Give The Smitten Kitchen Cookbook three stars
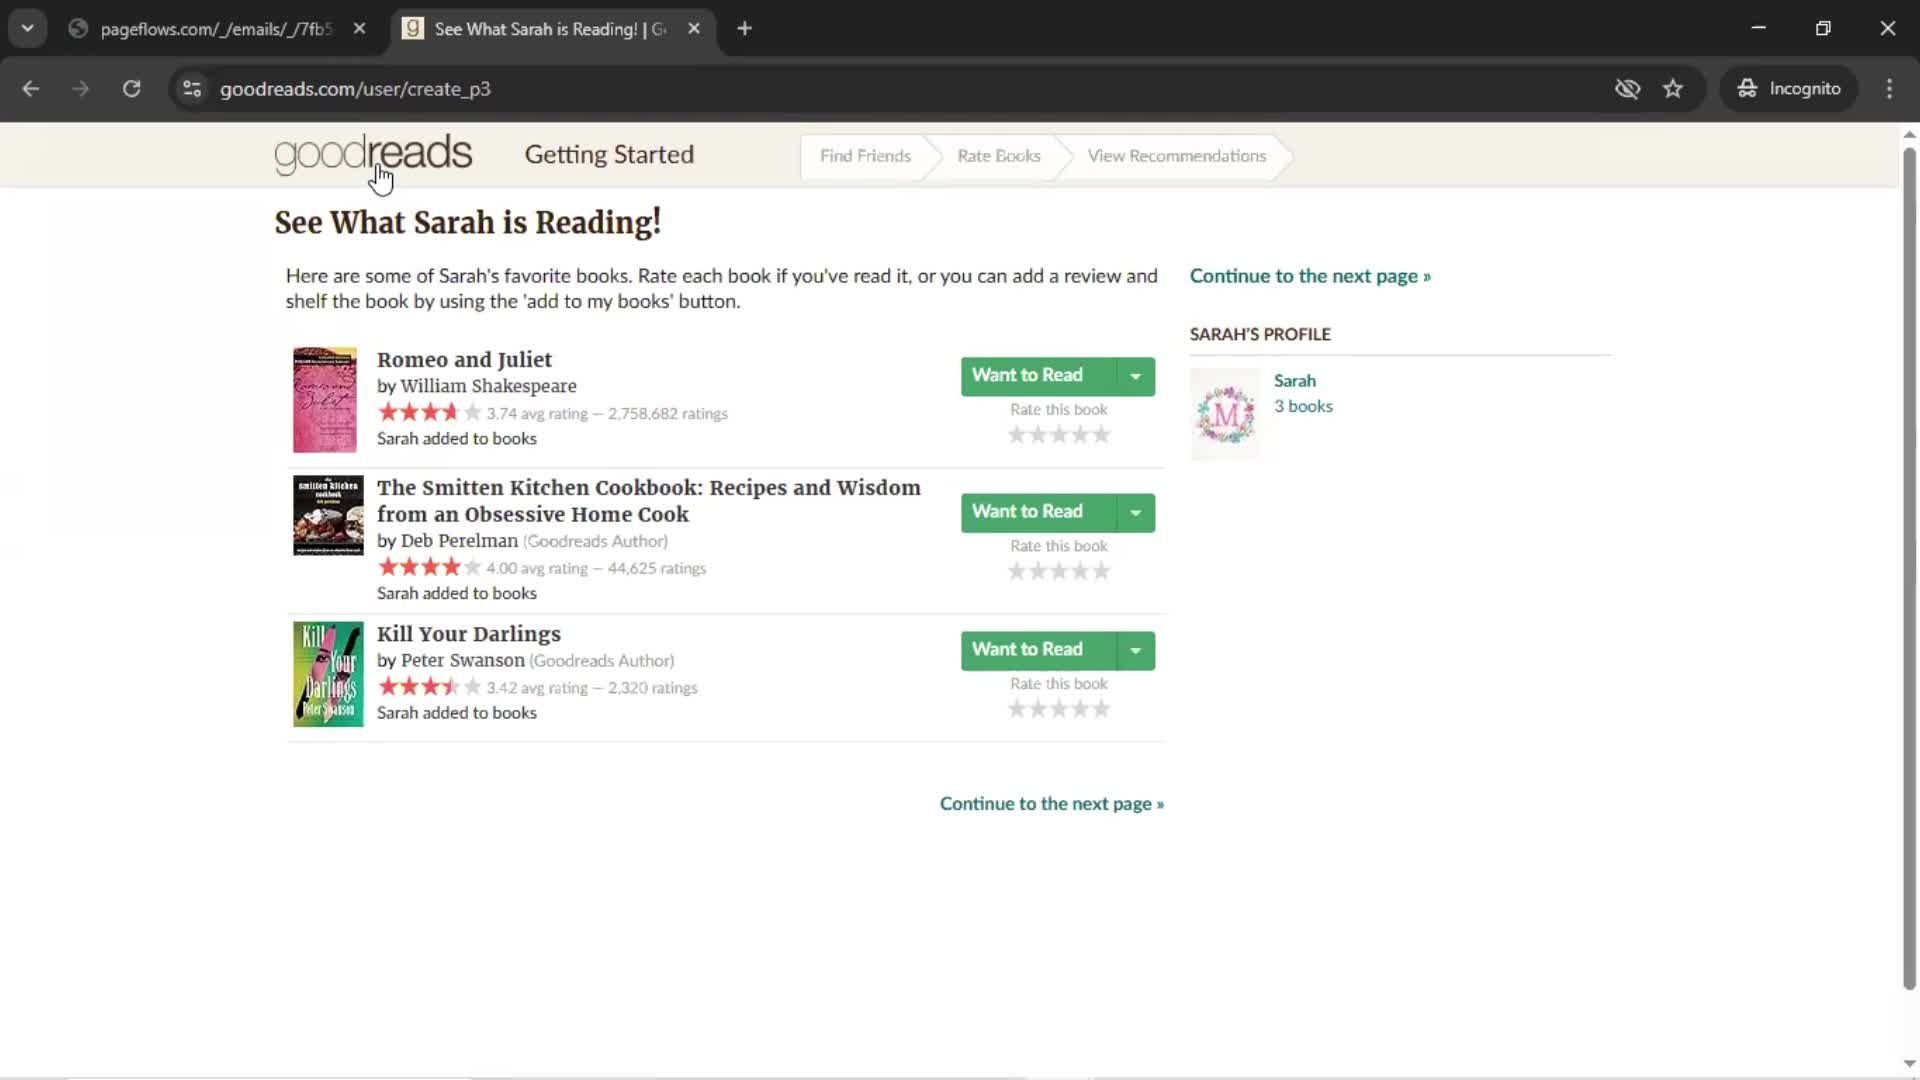 coord(1059,571)
